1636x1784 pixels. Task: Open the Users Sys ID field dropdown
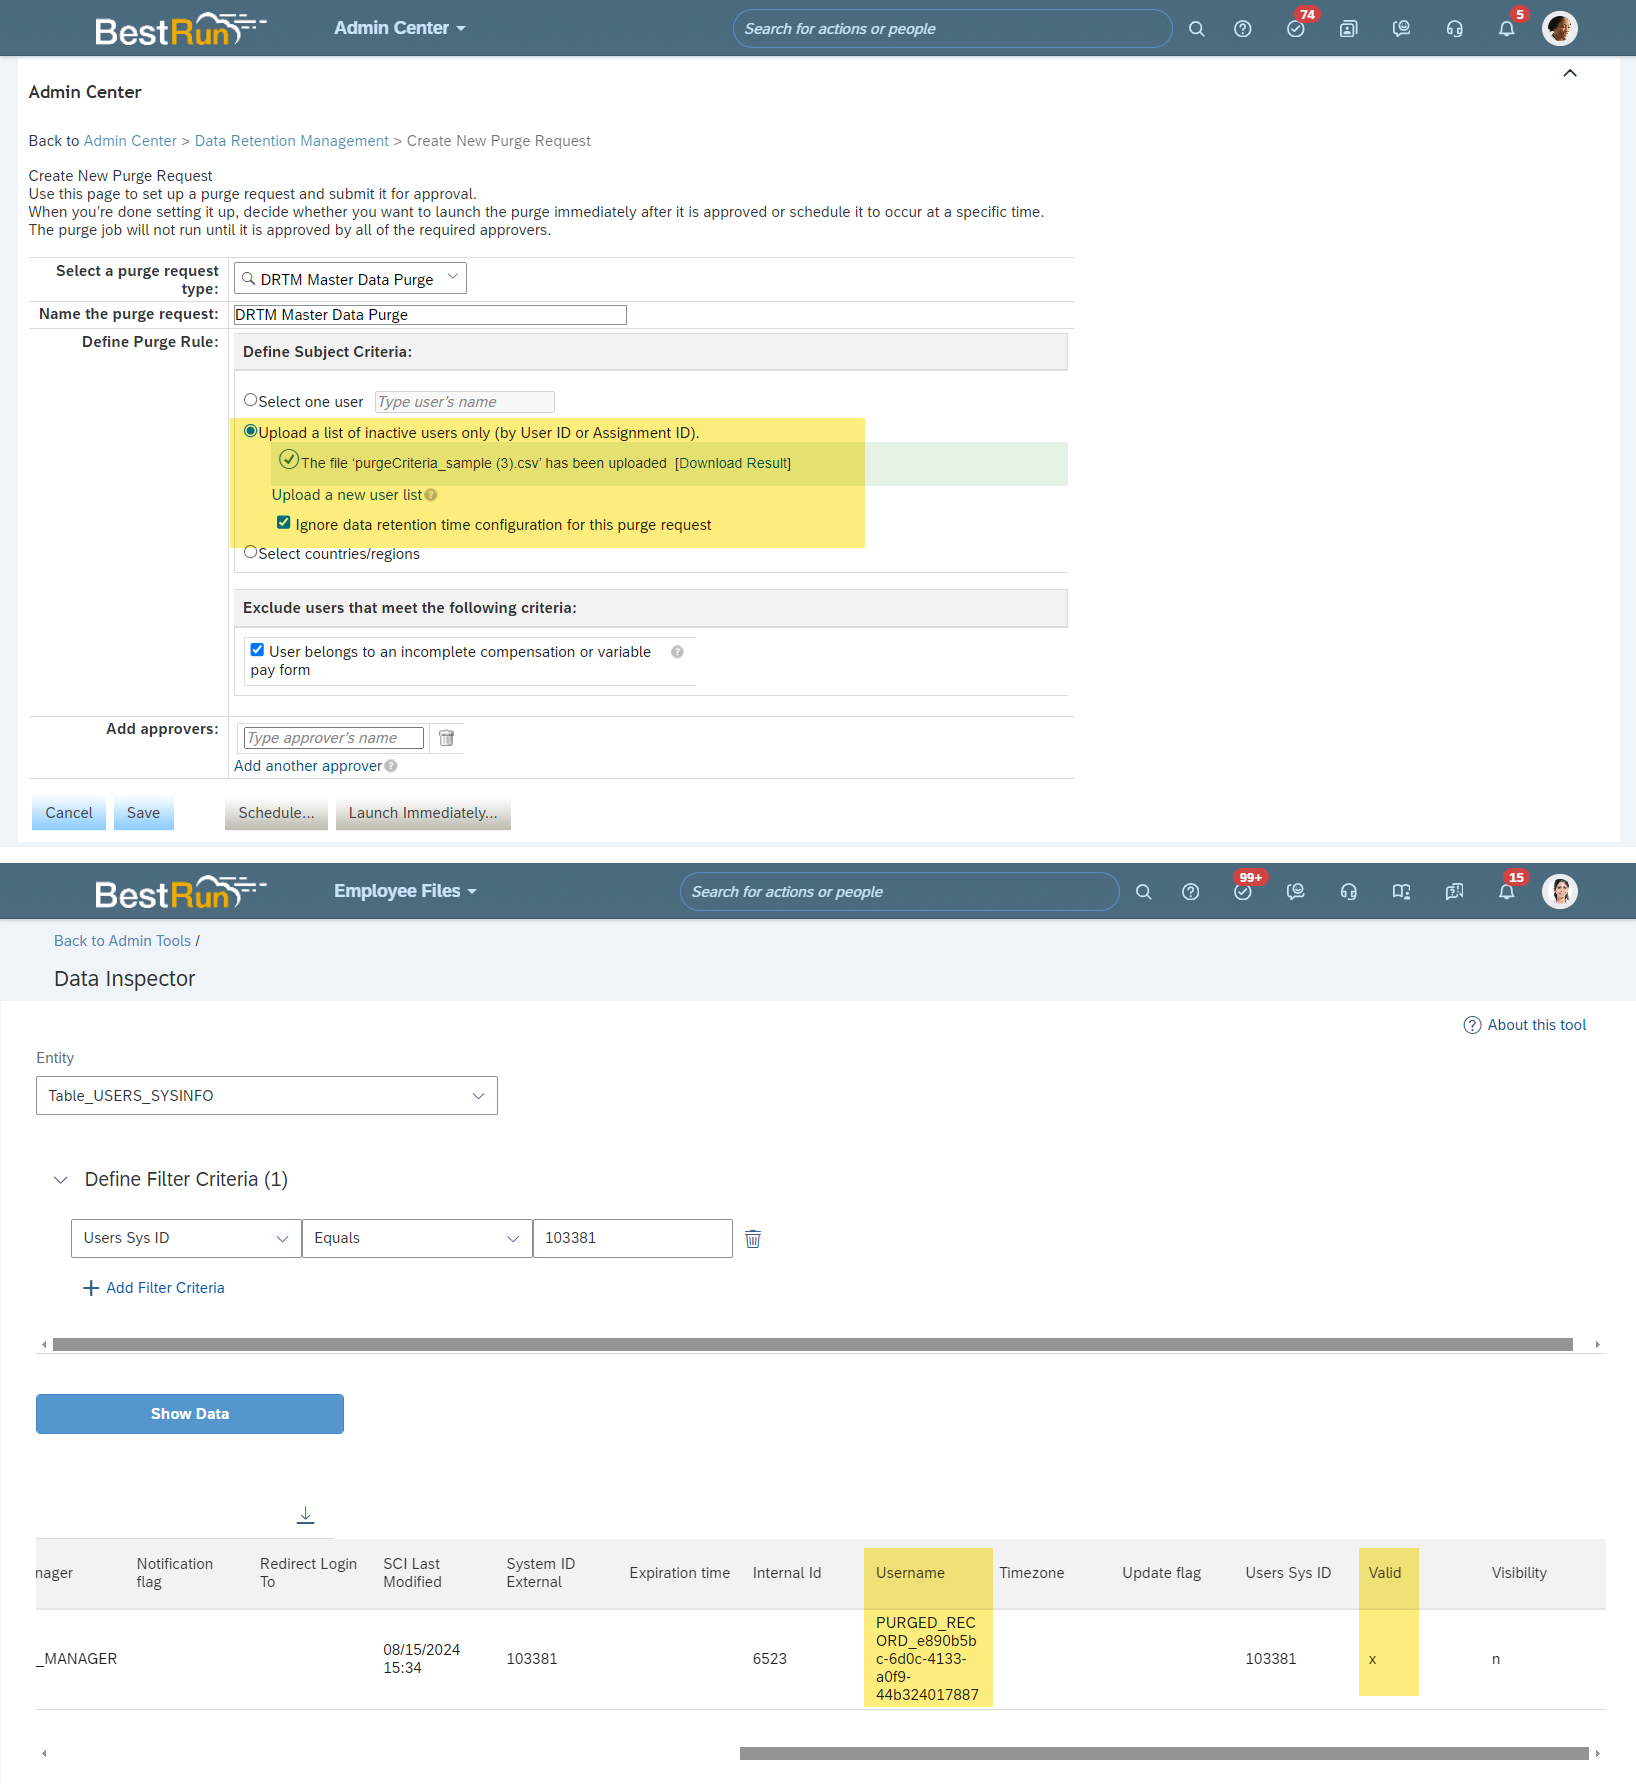[x=186, y=1239]
